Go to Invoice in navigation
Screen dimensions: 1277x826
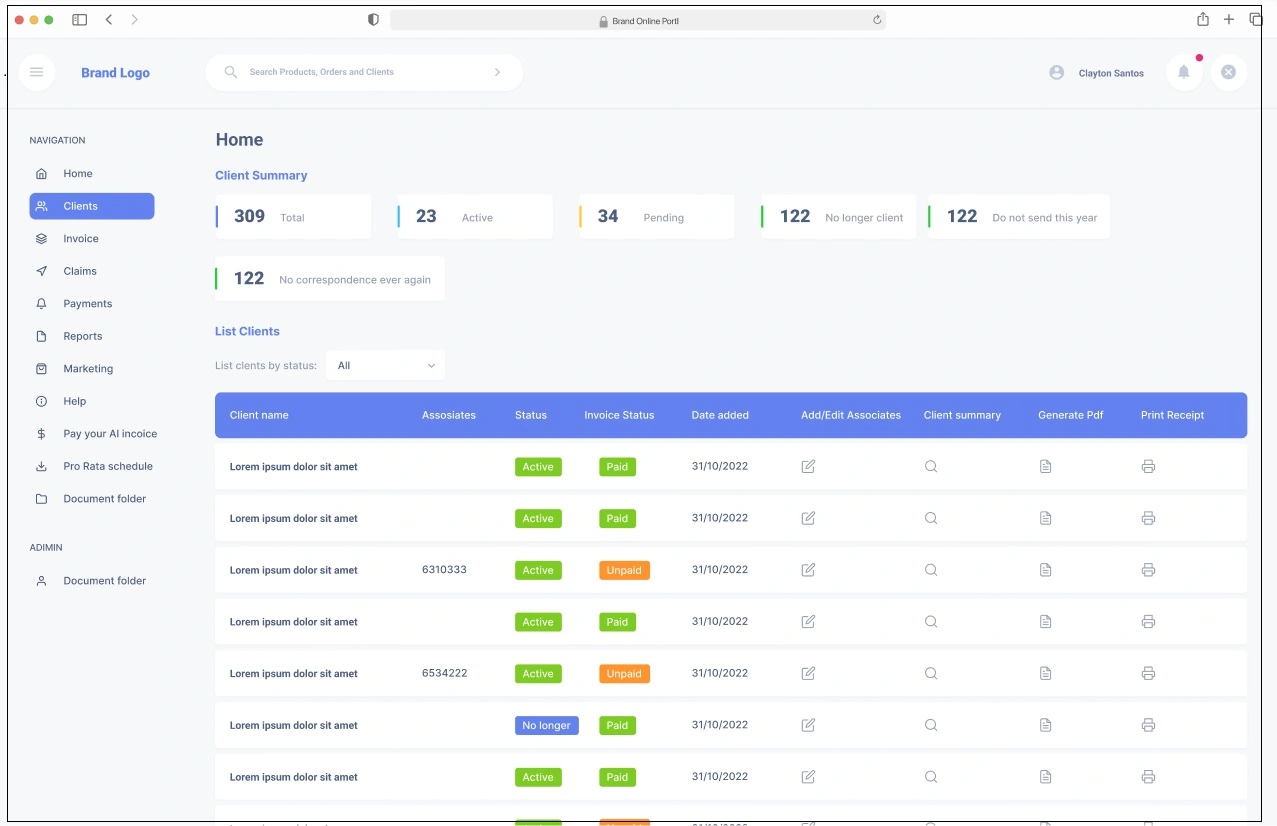tap(81, 239)
